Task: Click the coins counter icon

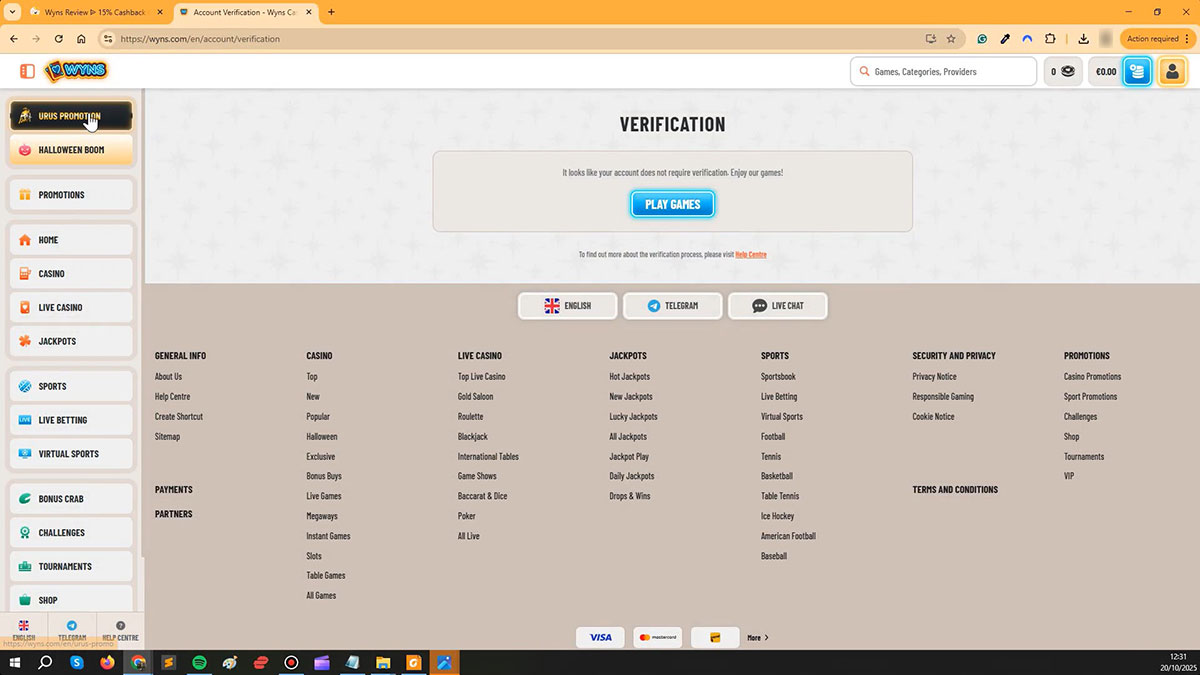Action: 1063,71
